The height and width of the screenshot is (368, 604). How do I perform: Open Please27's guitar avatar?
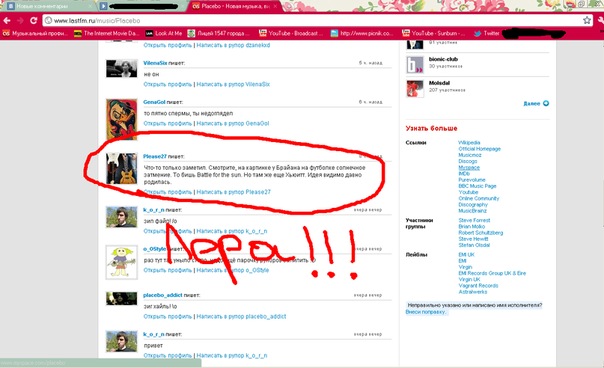pyautogui.click(x=121, y=168)
